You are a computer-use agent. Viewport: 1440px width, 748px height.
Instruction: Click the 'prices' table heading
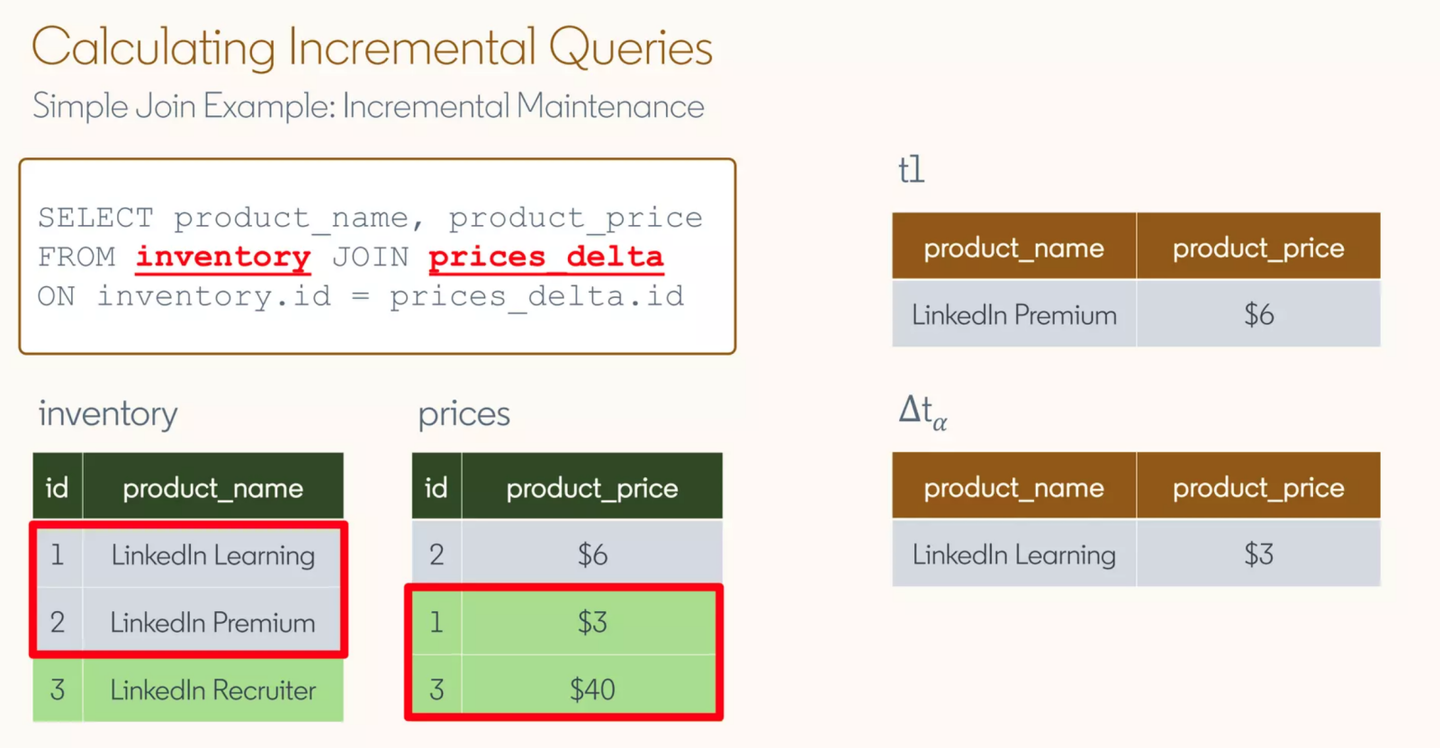(464, 414)
